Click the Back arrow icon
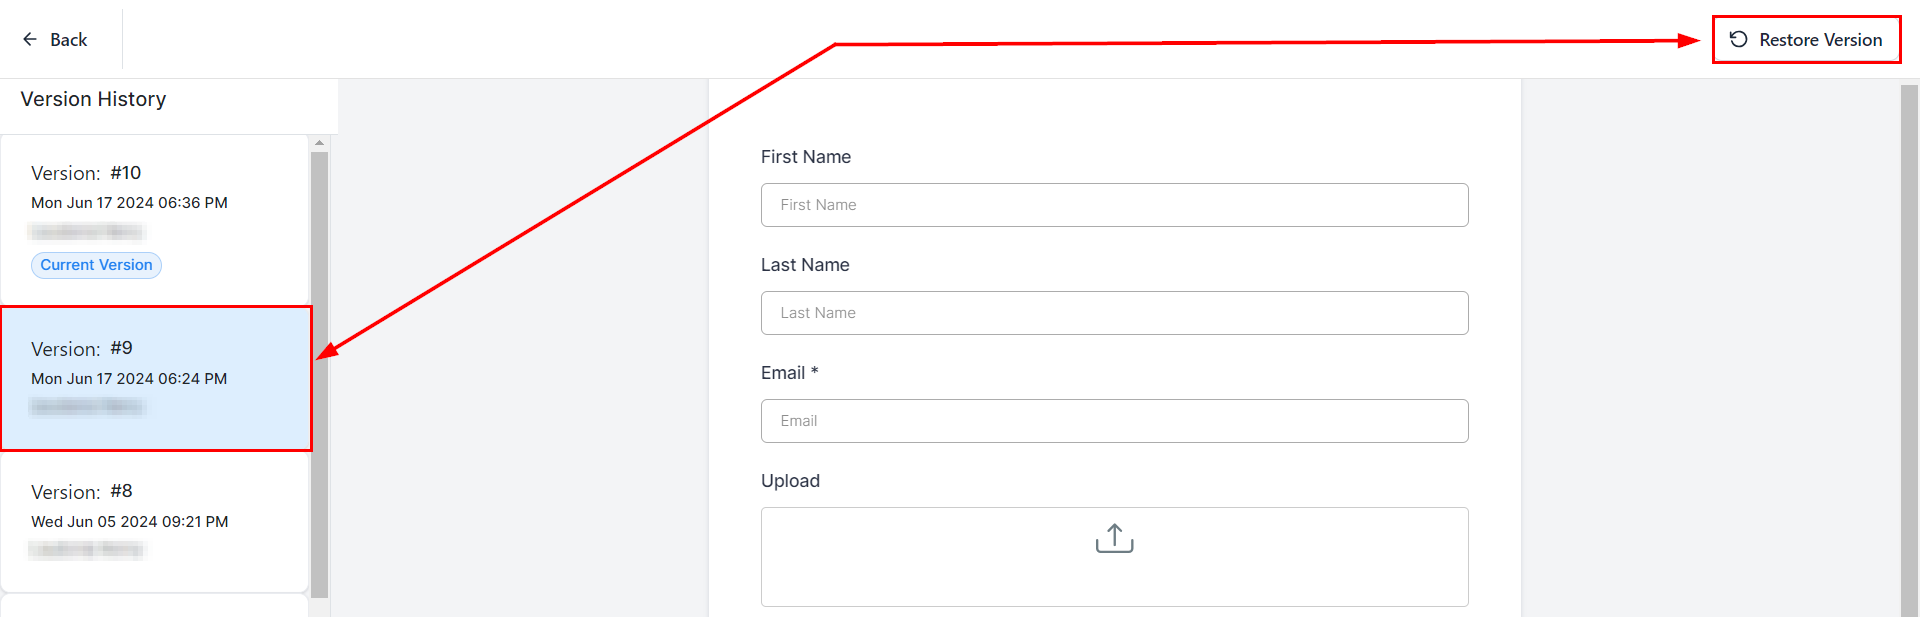Viewport: 1920px width, 617px height. click(x=30, y=39)
